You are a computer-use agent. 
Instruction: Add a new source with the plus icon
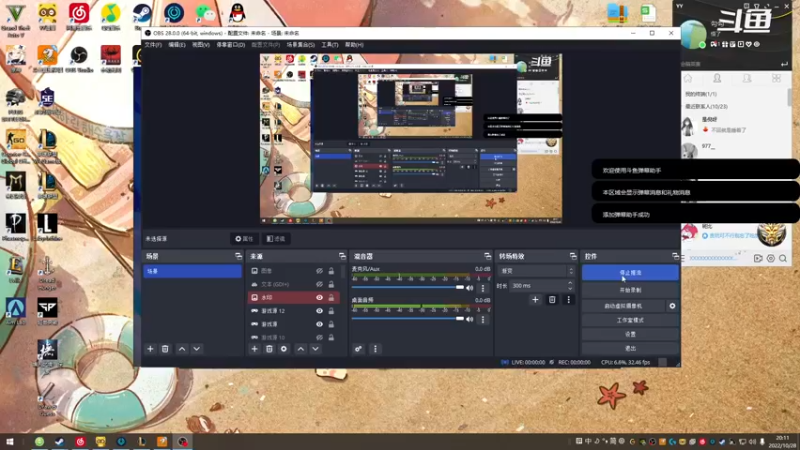(x=254, y=349)
